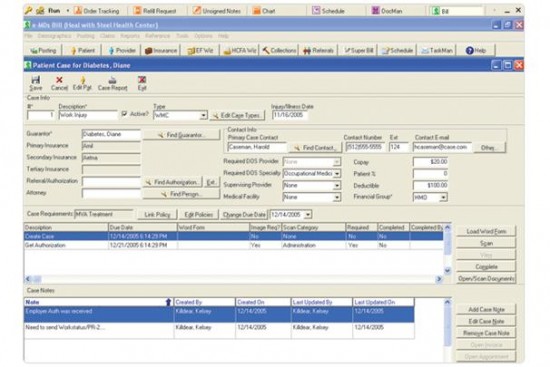
Task: Click the Edit Case Types button
Action: tap(237, 115)
